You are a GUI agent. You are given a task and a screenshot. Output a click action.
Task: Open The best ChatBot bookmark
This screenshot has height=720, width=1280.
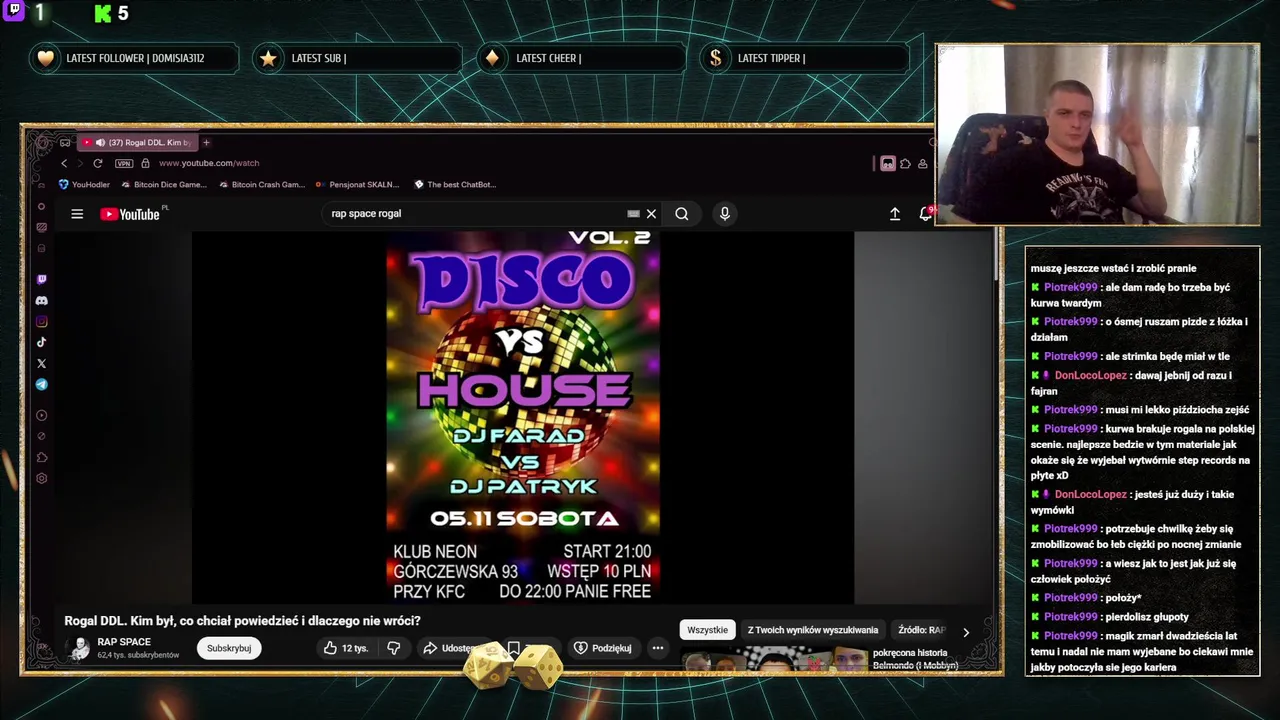click(455, 185)
